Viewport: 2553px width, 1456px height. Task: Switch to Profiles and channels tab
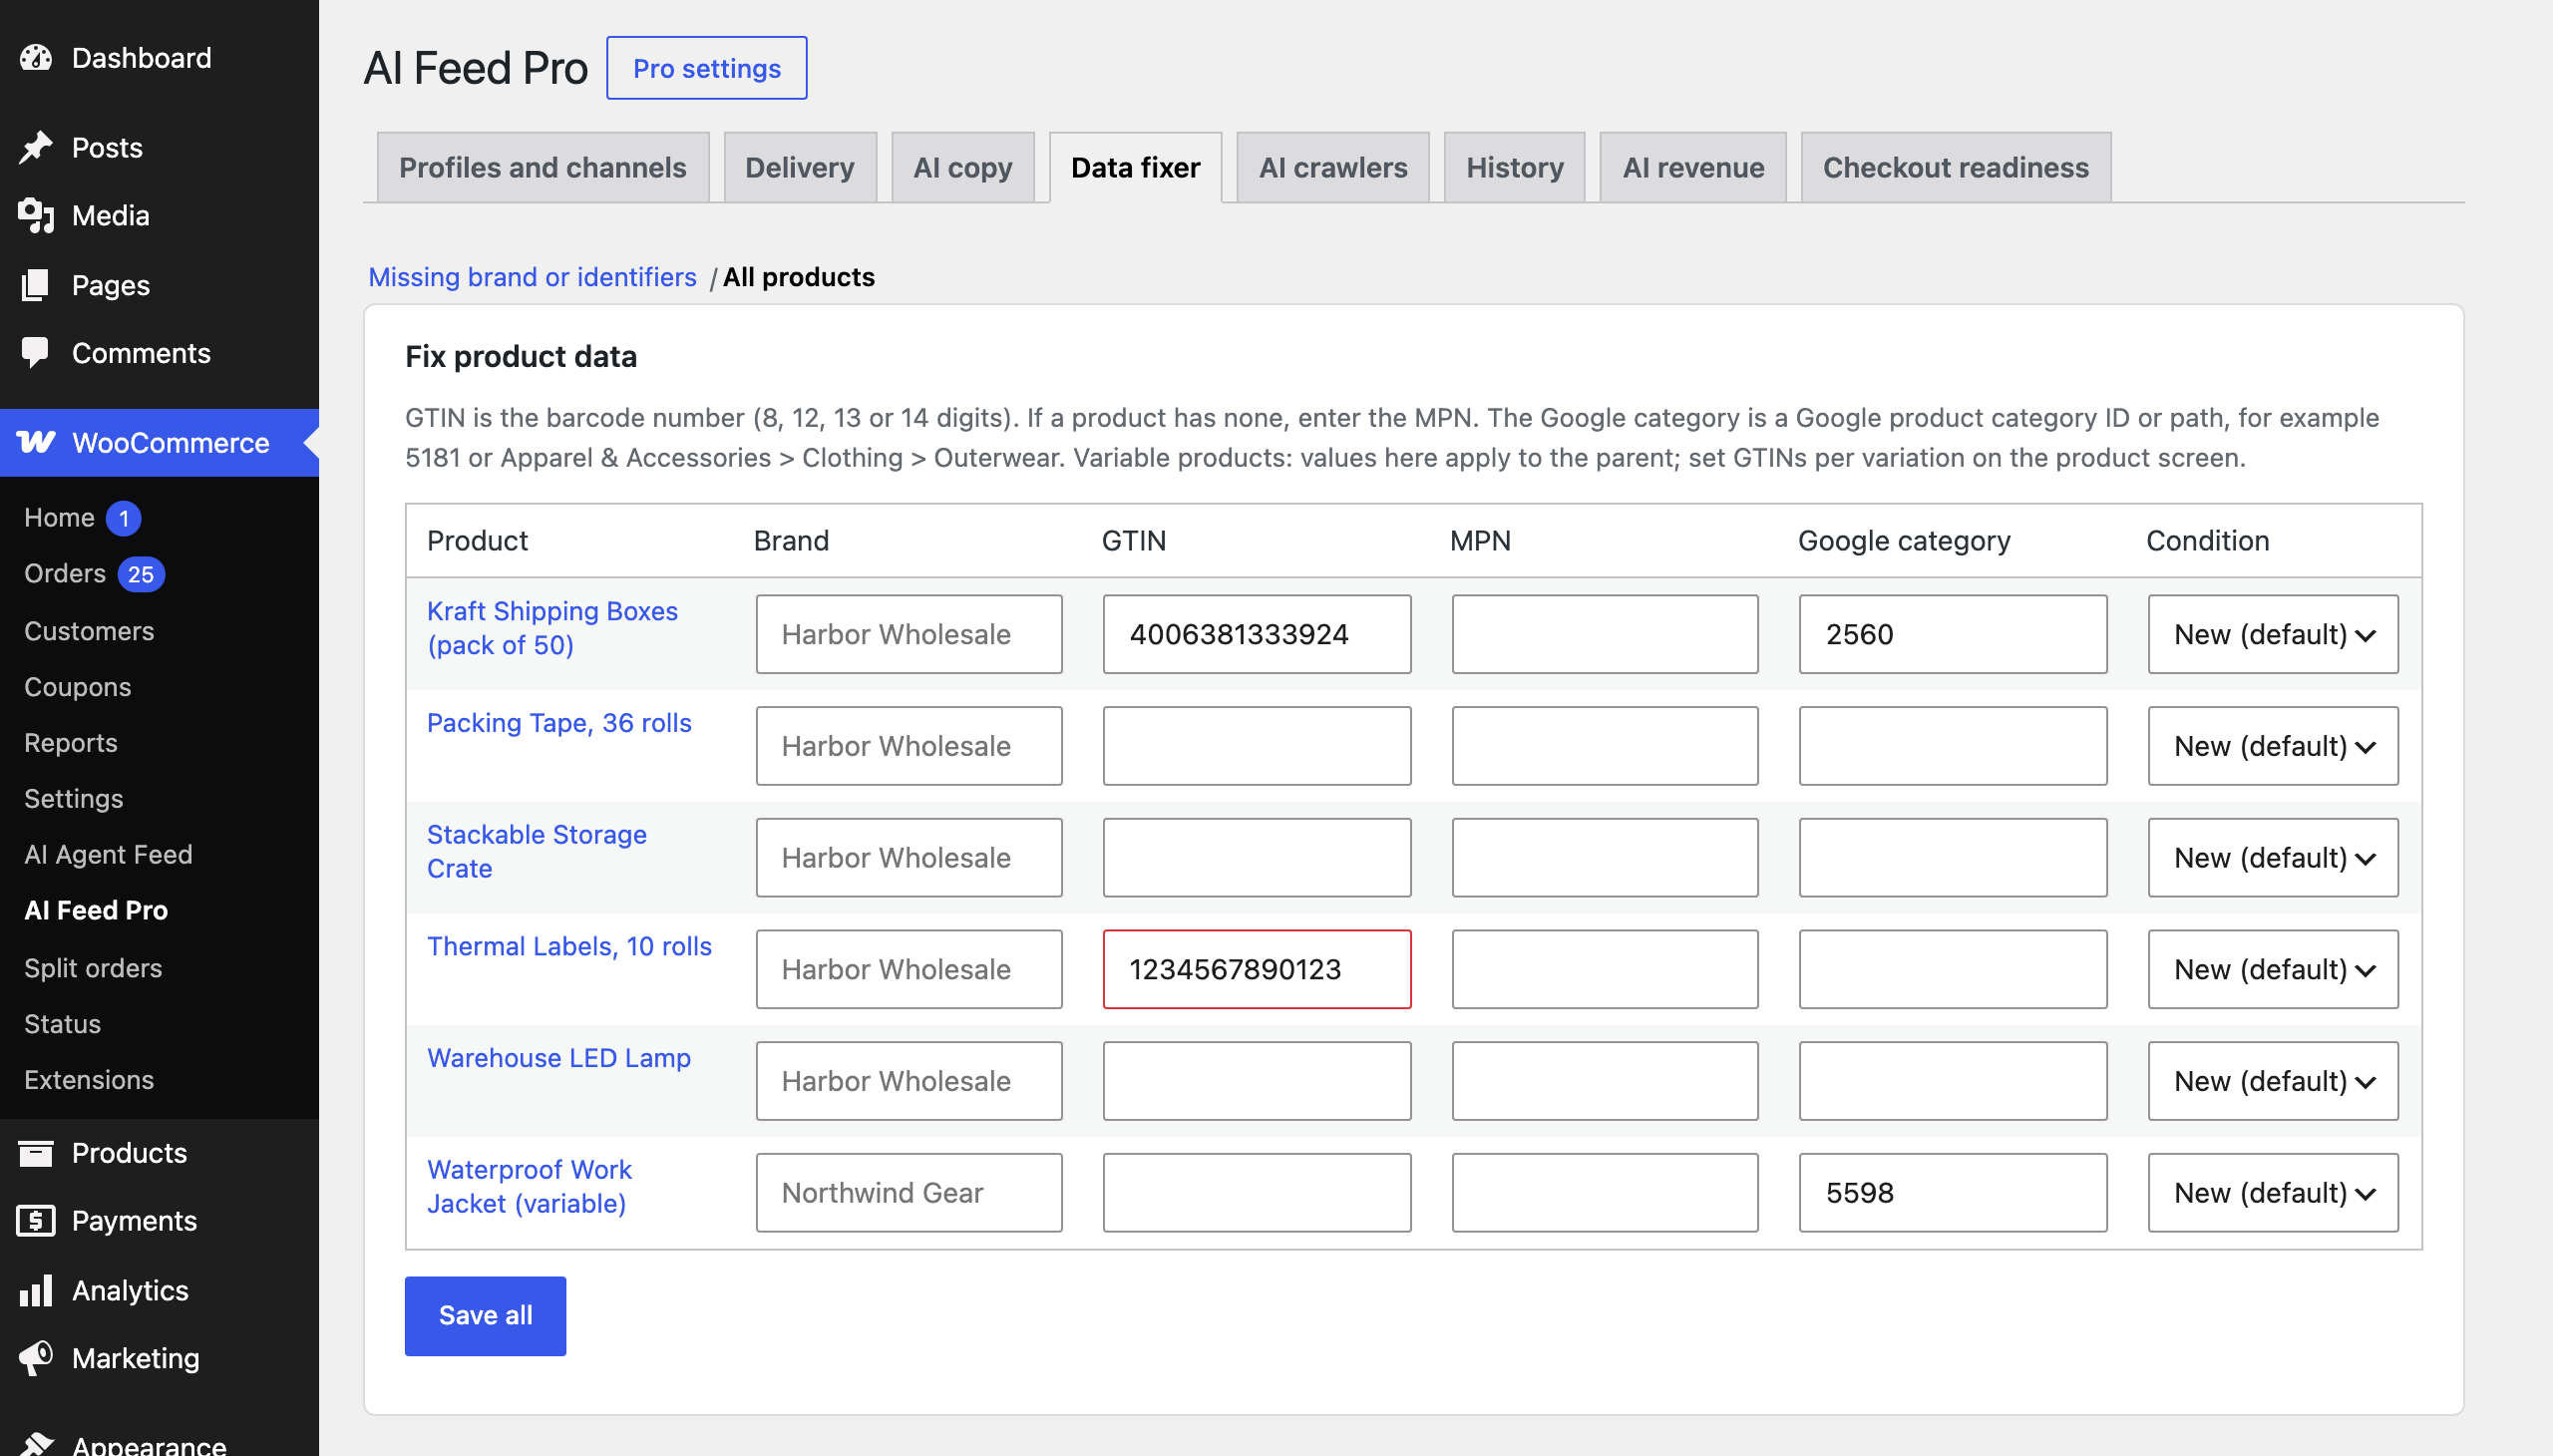click(543, 167)
